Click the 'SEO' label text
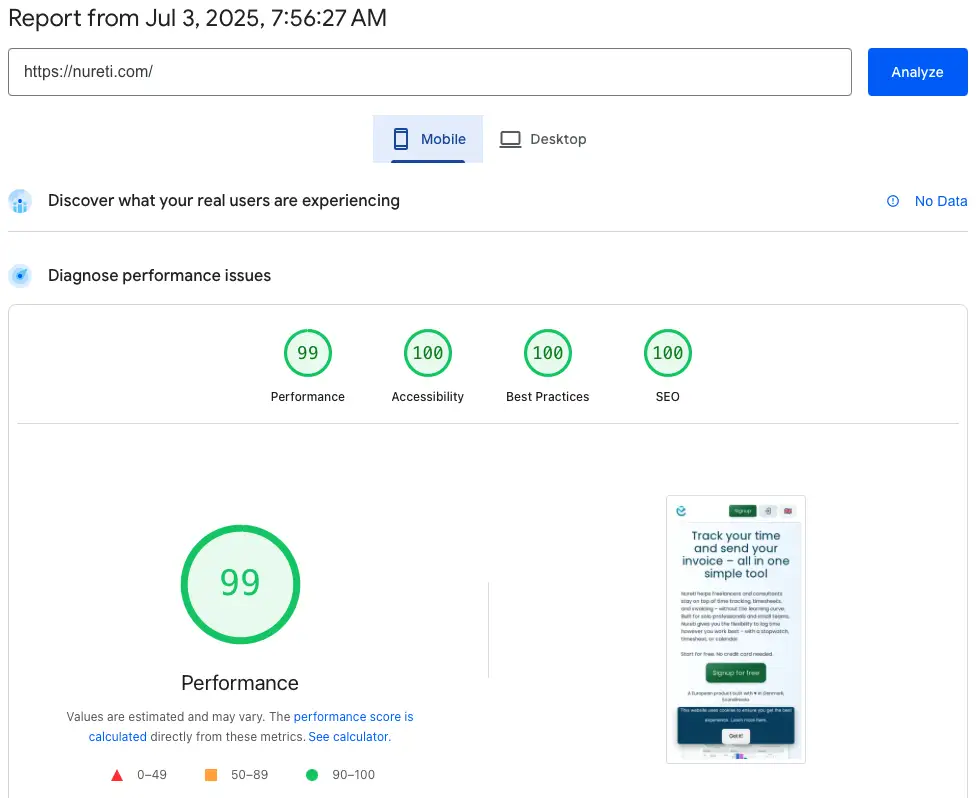This screenshot has width=976, height=798. point(667,397)
